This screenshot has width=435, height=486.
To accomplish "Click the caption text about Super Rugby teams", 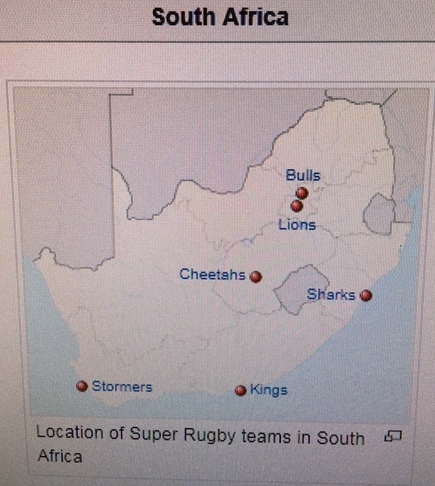I will pyautogui.click(x=200, y=446).
